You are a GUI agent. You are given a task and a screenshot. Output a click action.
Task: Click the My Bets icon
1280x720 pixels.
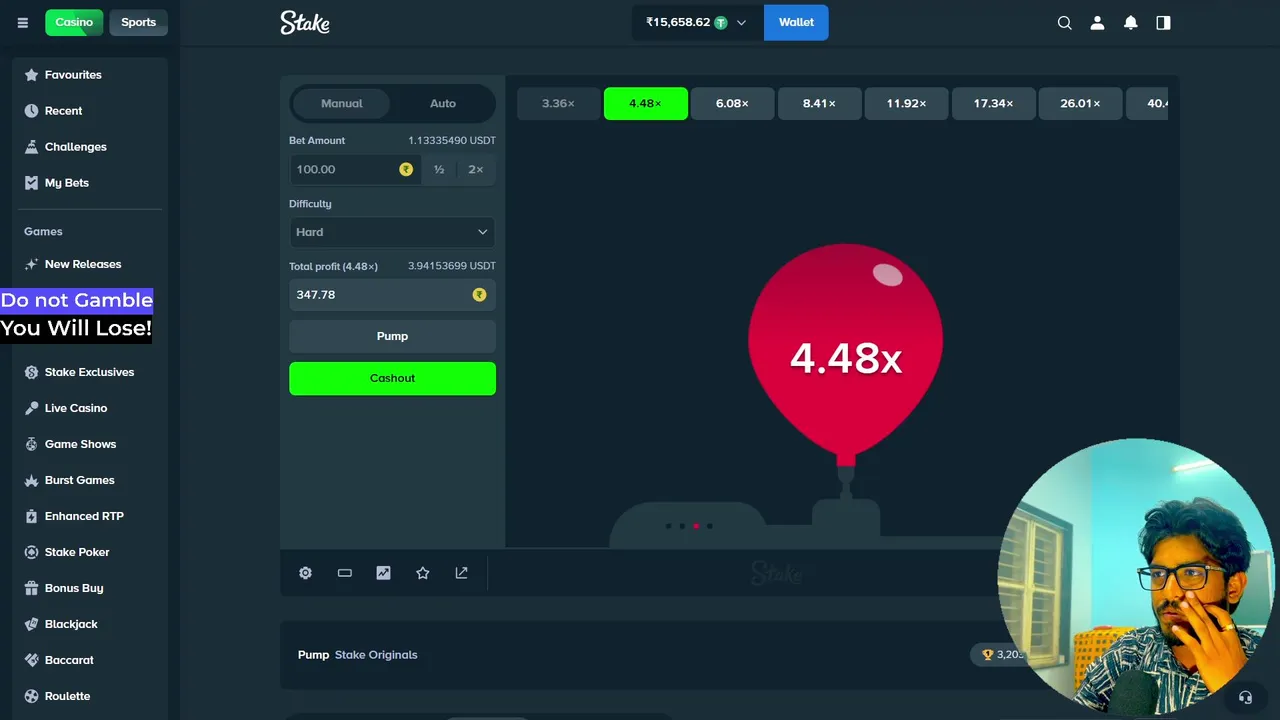pos(31,183)
